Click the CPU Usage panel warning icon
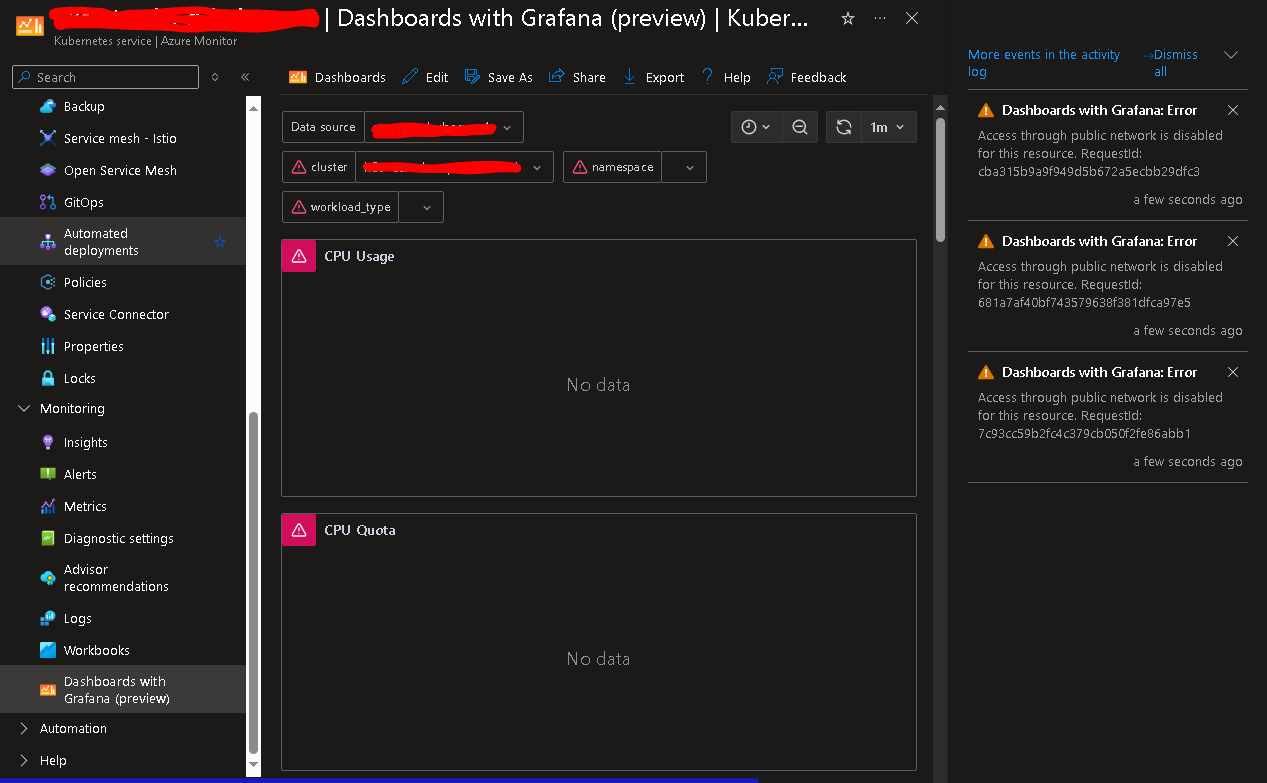 (x=299, y=256)
